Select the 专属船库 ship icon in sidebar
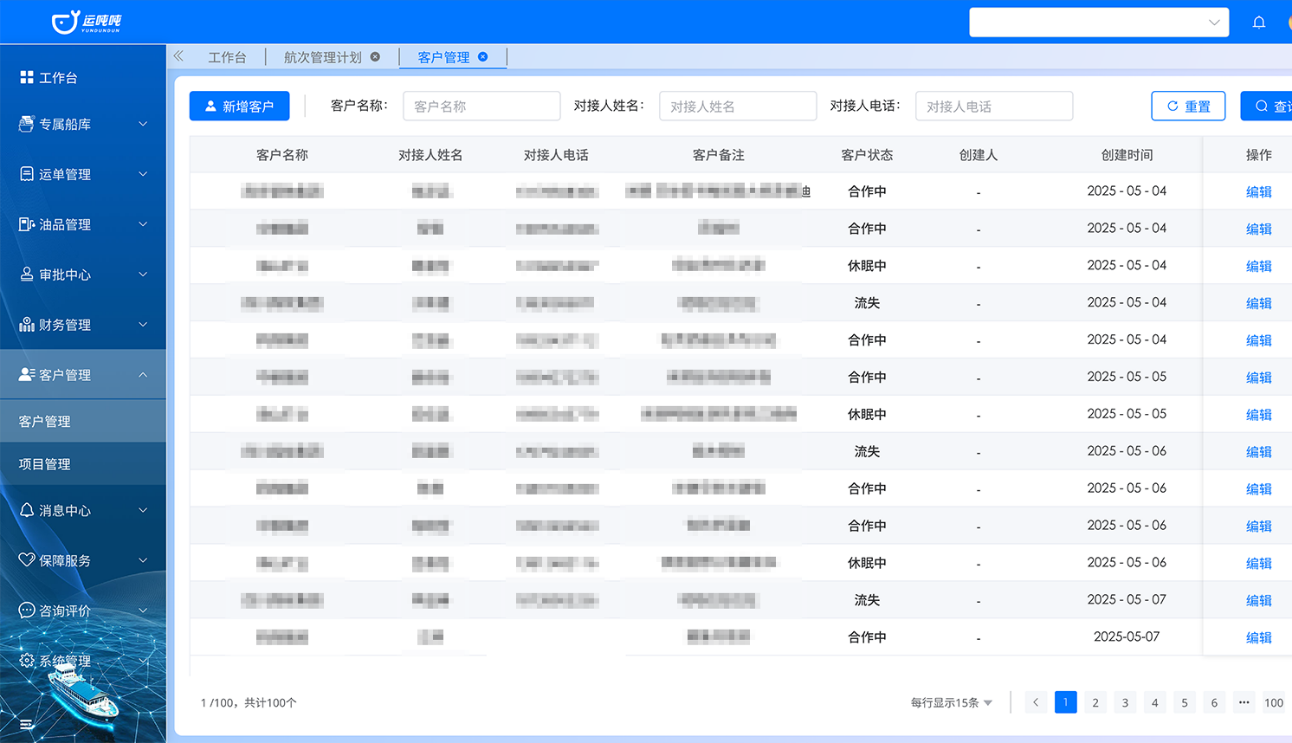This screenshot has height=743, width=1292. [28, 124]
